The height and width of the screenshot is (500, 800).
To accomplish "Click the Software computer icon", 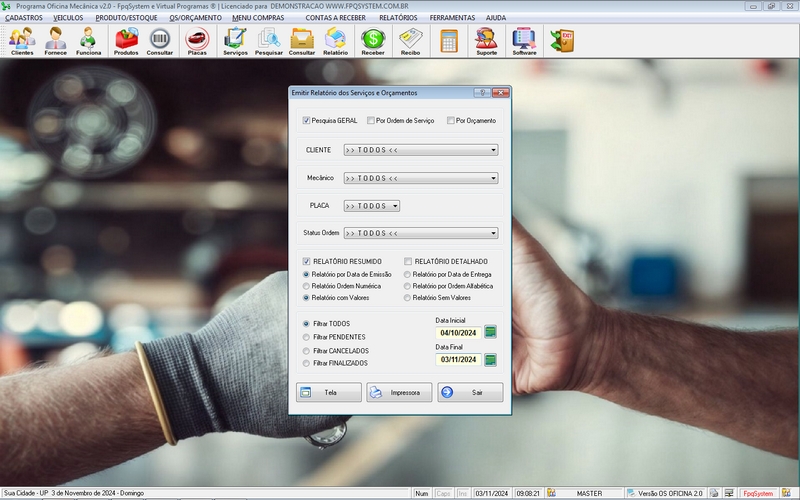I will [x=524, y=41].
